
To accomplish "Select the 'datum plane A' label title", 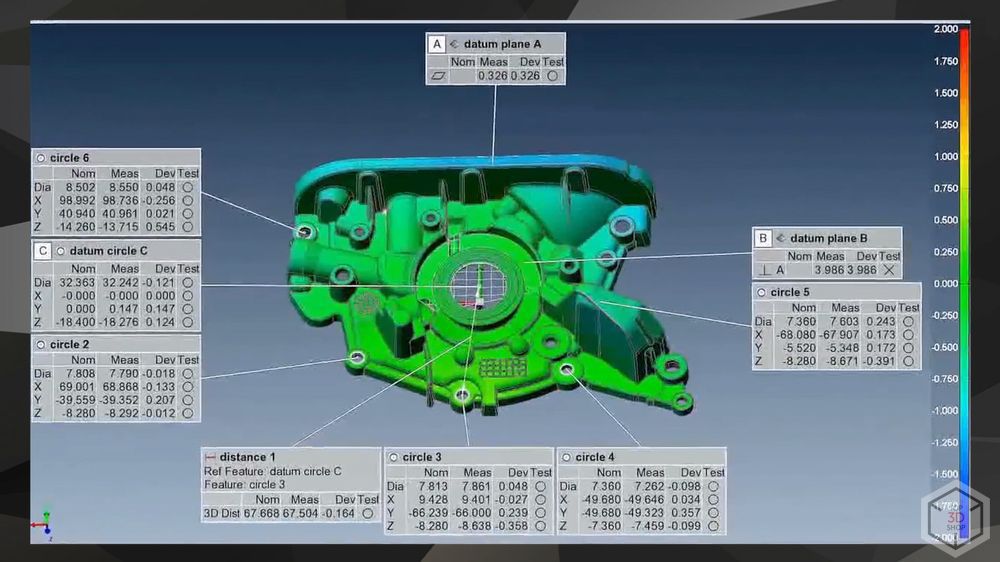I will click(503, 44).
